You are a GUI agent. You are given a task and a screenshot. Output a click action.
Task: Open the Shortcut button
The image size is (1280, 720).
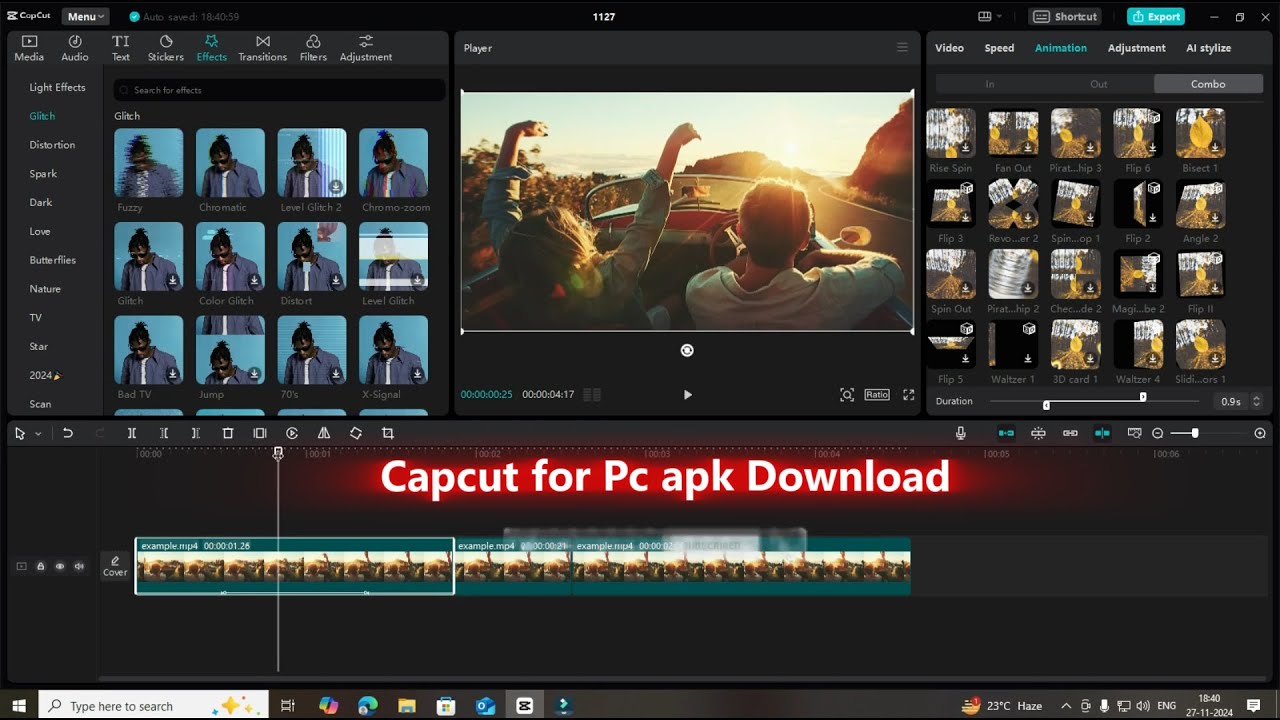pos(1066,16)
